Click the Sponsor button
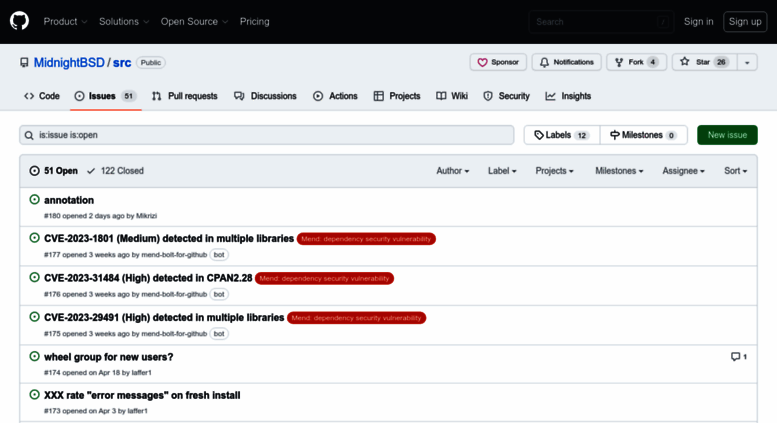Screen dimensions: 777x423 pyautogui.click(x=498, y=62)
